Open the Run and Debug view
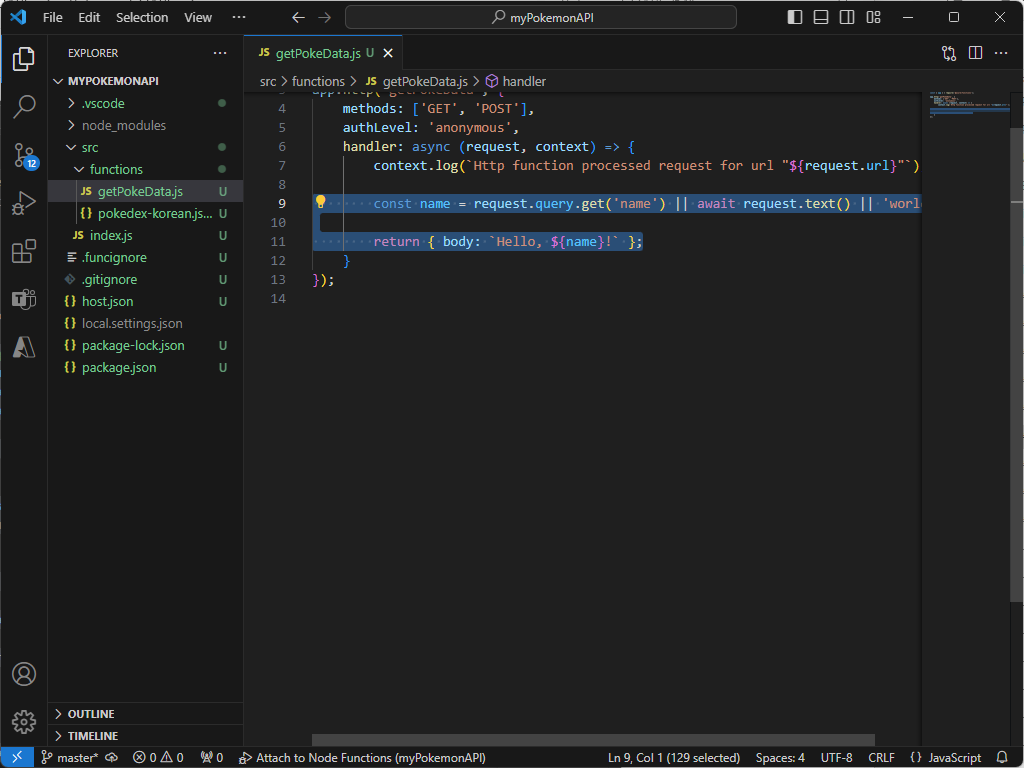The width and height of the screenshot is (1024, 768). click(x=24, y=203)
